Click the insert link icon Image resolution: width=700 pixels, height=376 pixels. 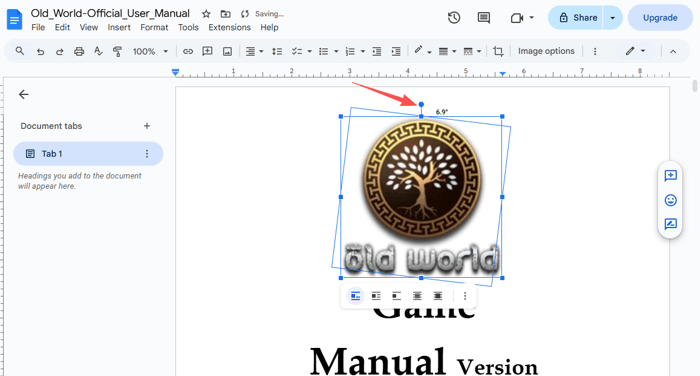[188, 51]
